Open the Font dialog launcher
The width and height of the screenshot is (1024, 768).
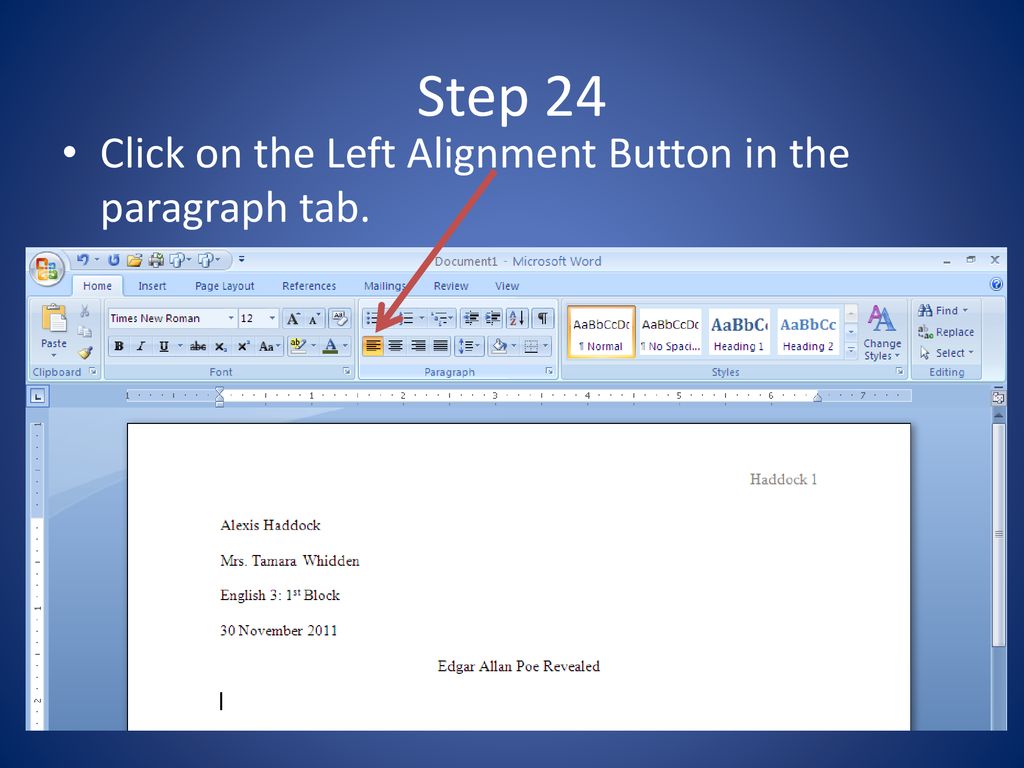347,372
